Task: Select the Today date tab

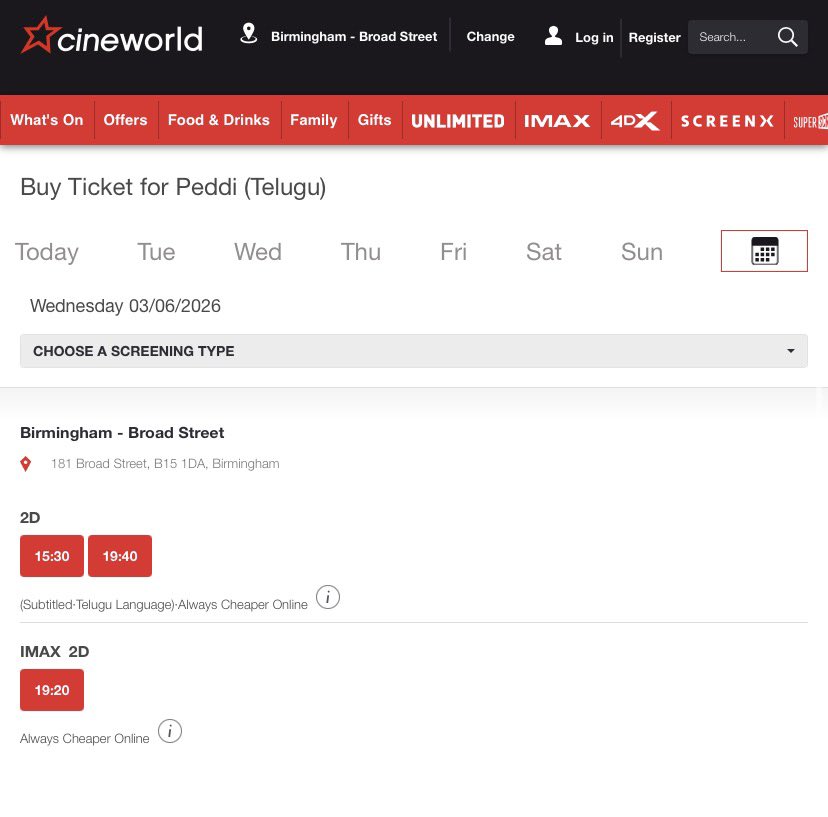Action: (46, 252)
